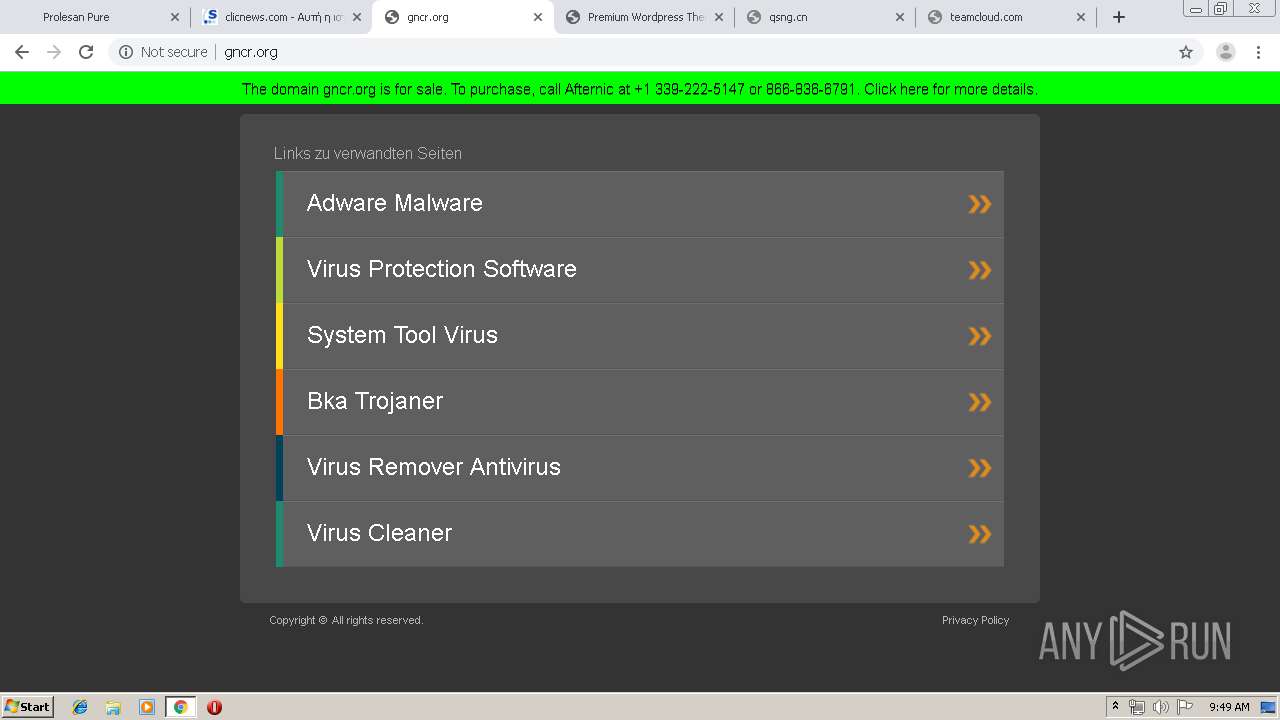This screenshot has height=720, width=1280.
Task: Click orange arrows on Virus Remover Antivirus row
Action: pos(980,468)
